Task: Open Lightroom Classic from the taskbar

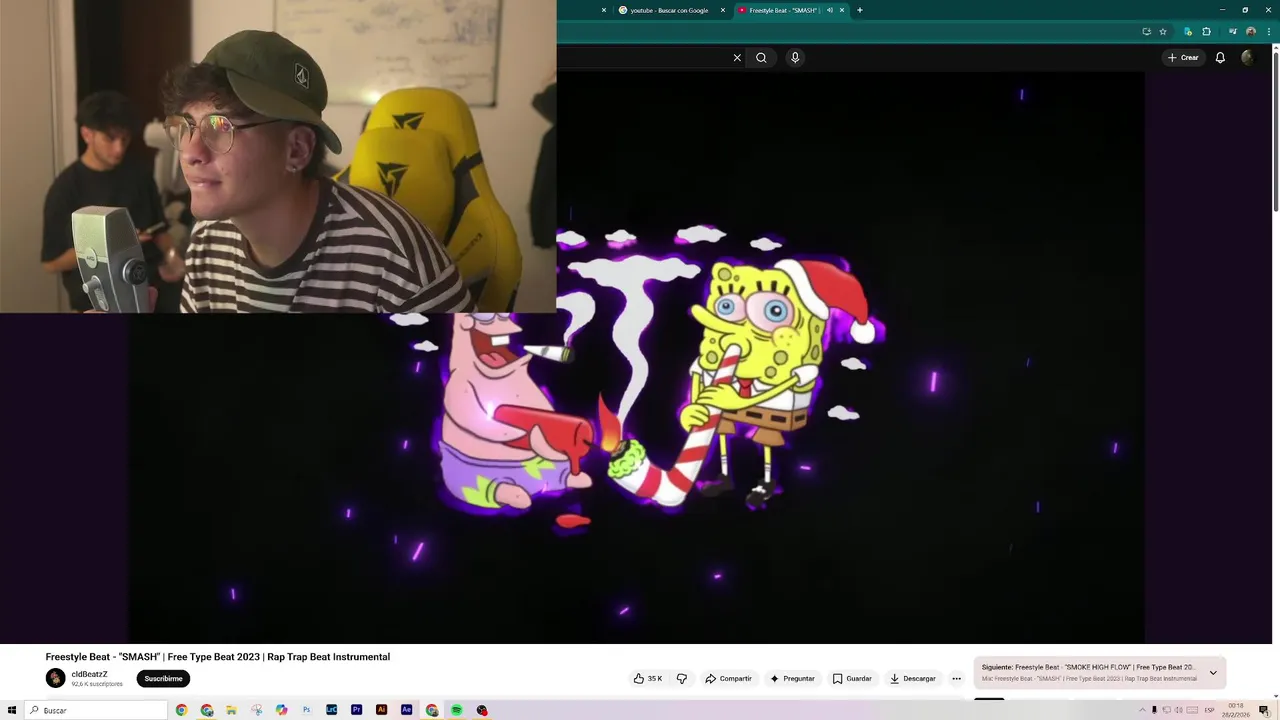Action: click(x=332, y=710)
